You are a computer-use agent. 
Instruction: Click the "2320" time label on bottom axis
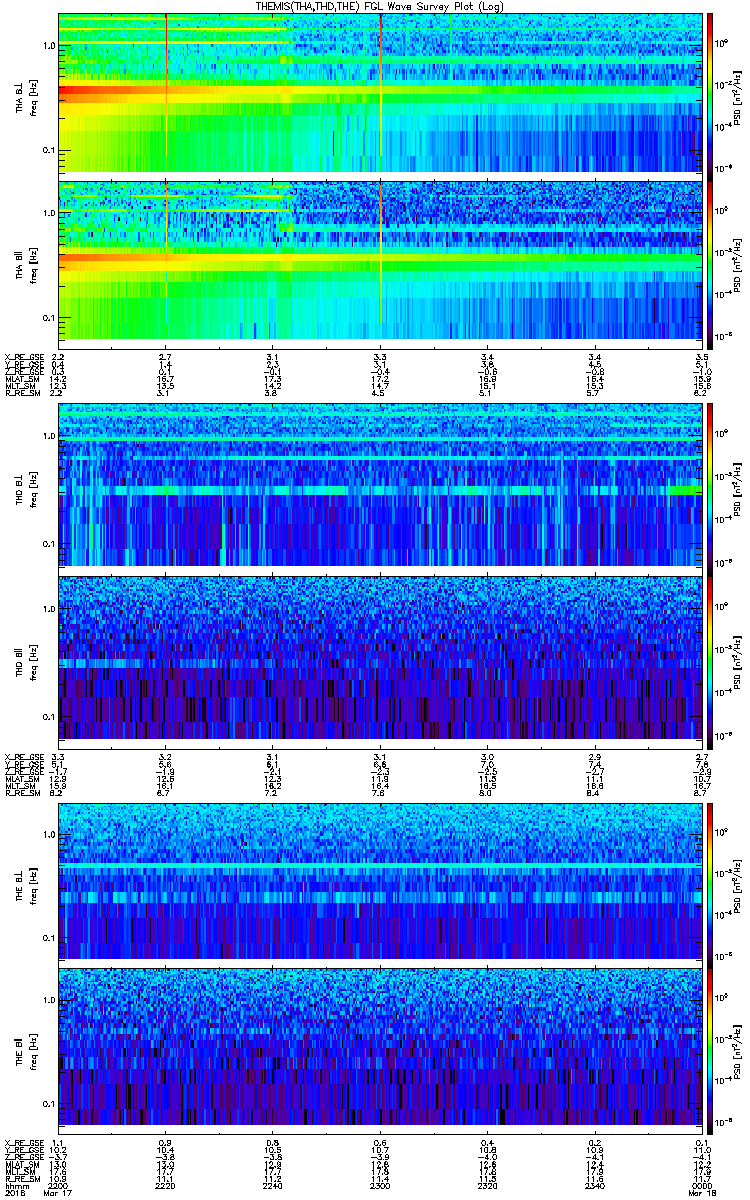[x=486, y=1186]
